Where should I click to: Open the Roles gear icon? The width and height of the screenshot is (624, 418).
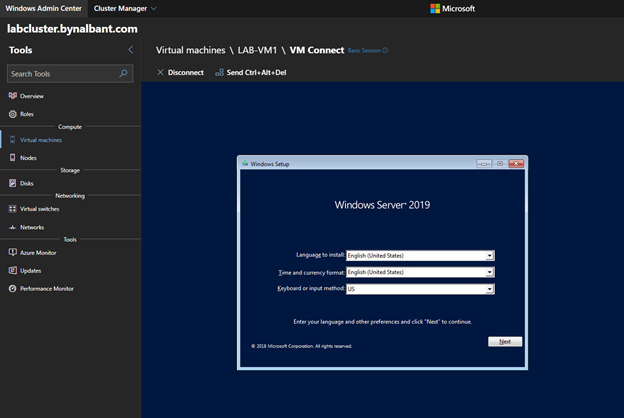(13, 114)
